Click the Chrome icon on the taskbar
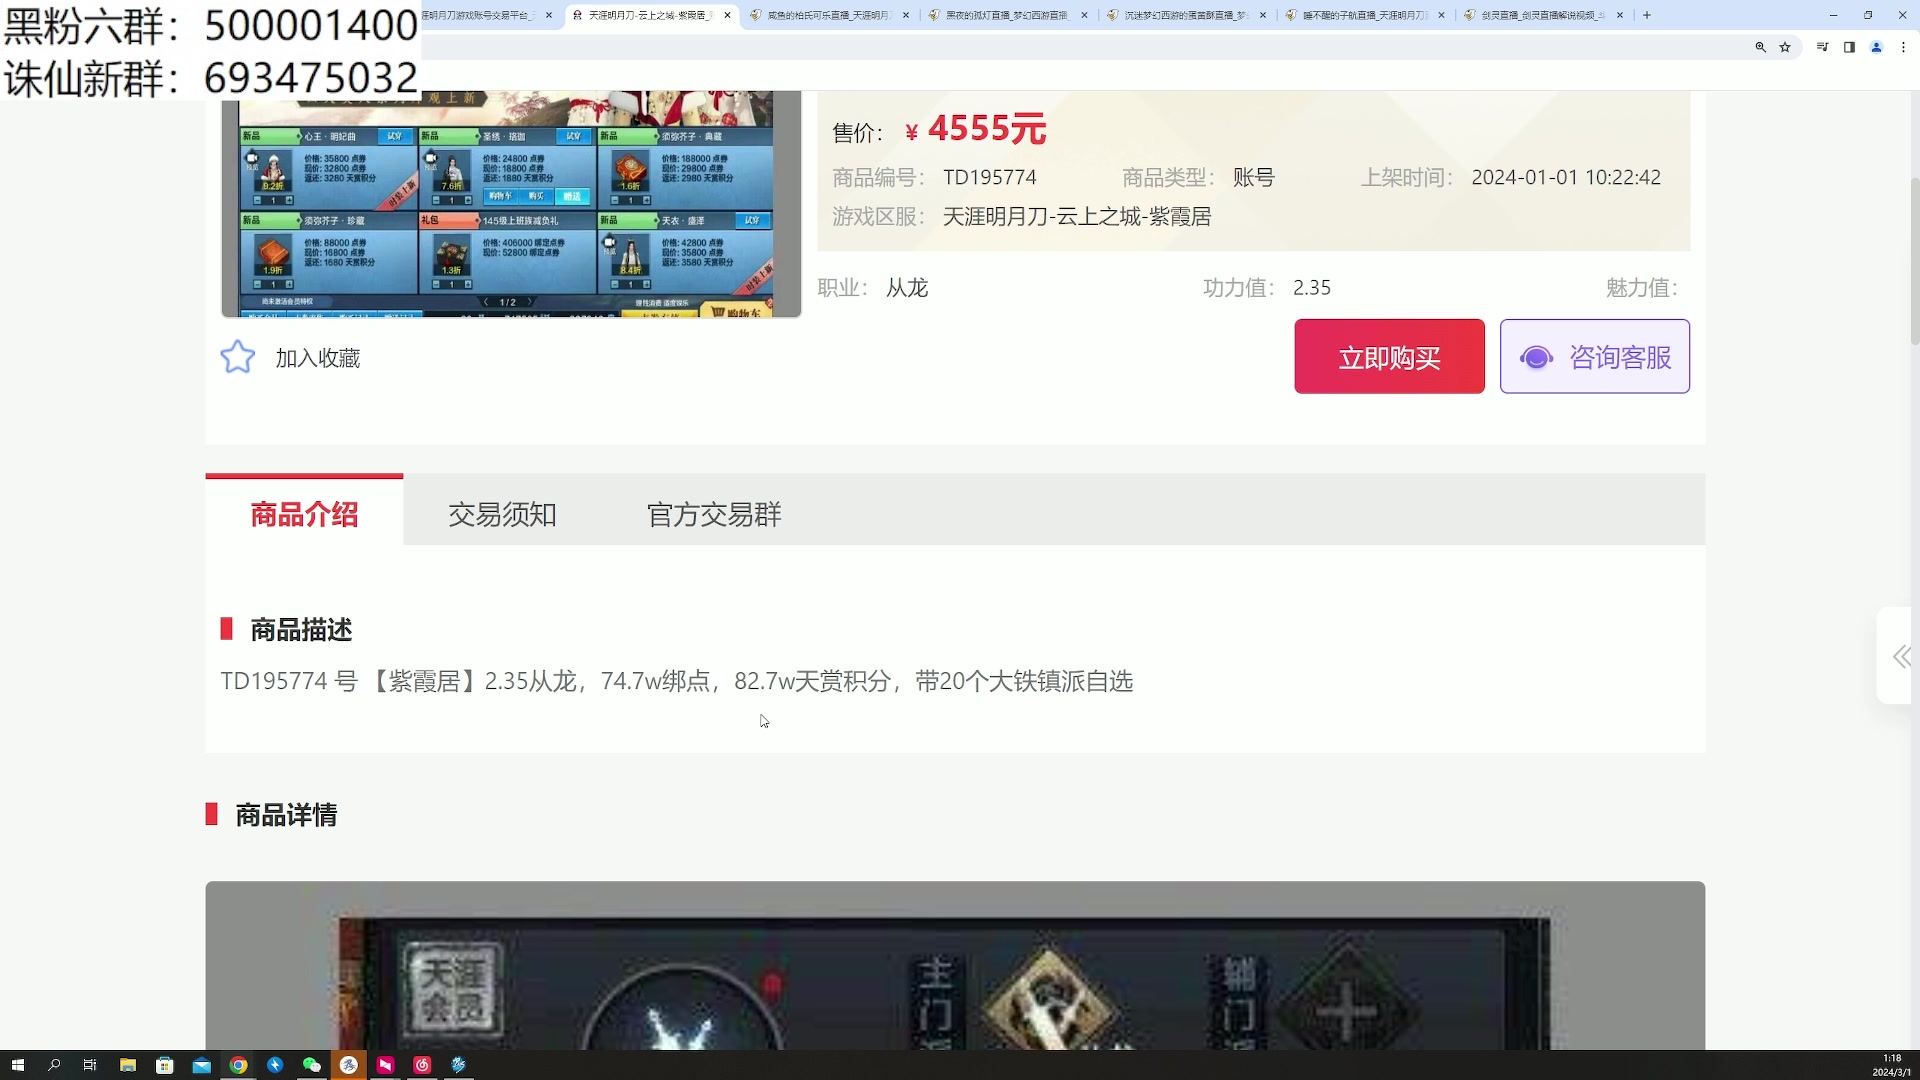This screenshot has width=1920, height=1080. click(x=238, y=1065)
